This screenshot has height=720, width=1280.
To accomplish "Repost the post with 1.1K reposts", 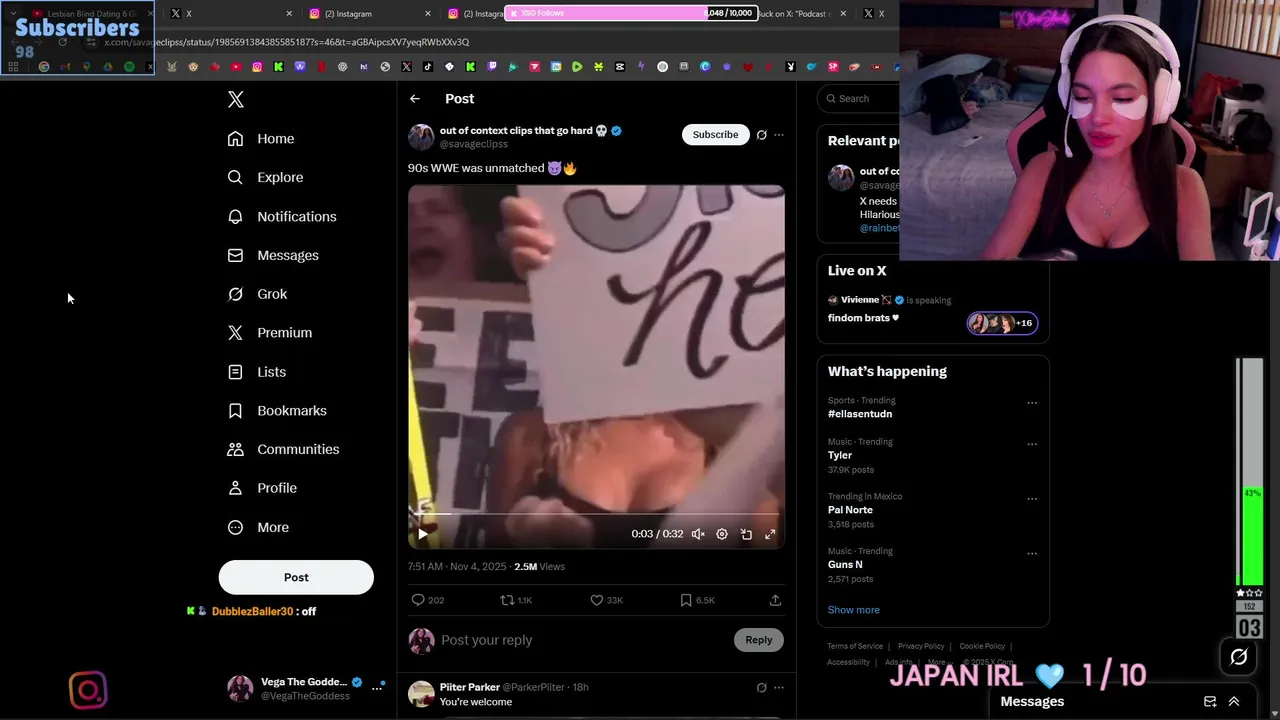I will (x=516, y=600).
